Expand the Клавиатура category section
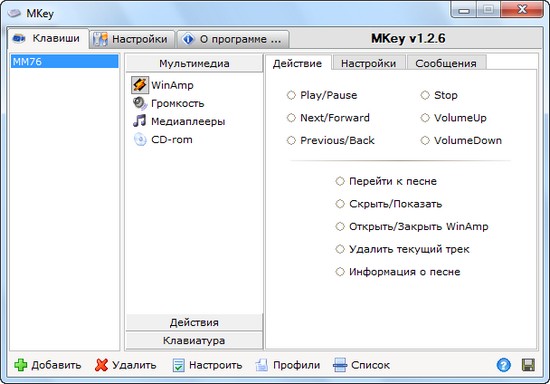550x384 pixels. 194,341
